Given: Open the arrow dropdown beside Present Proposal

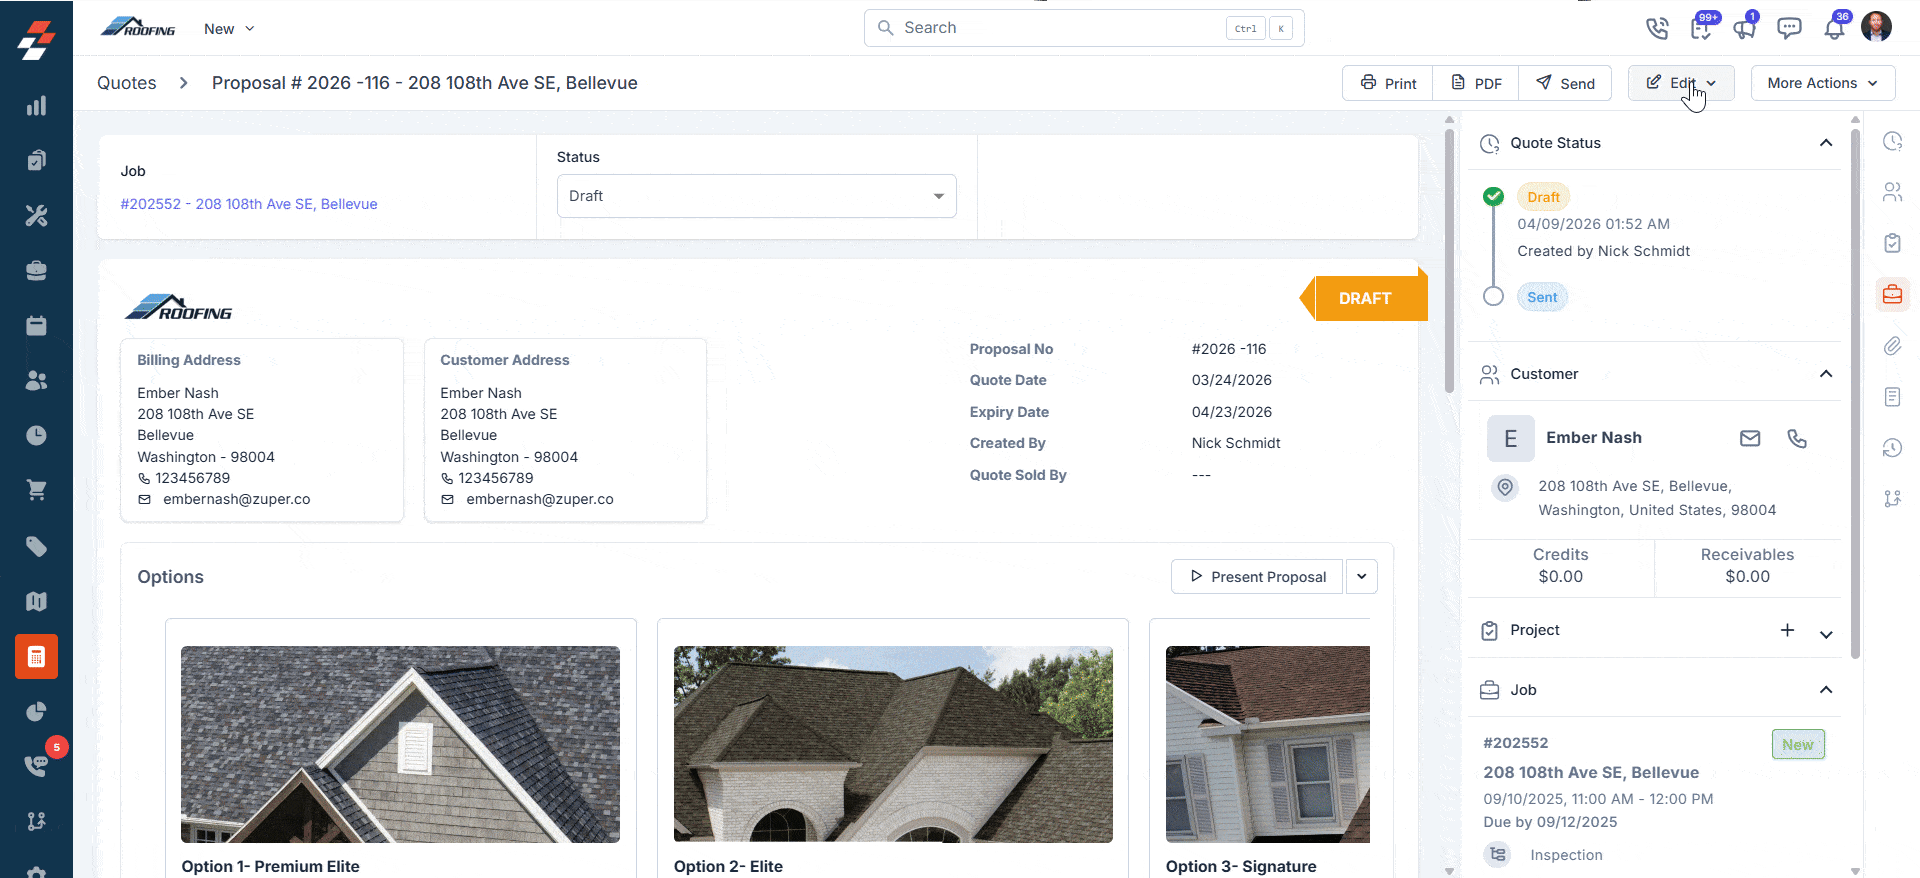Looking at the screenshot, I should point(1362,576).
